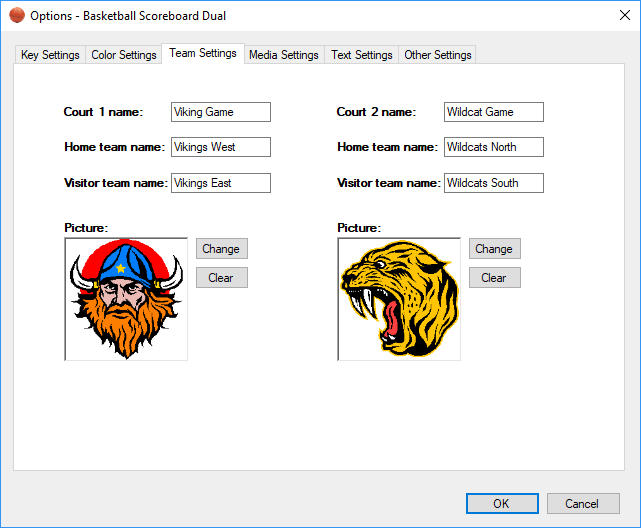Click the Vikings East visitor team field
The width and height of the screenshot is (641, 528).
[220, 183]
